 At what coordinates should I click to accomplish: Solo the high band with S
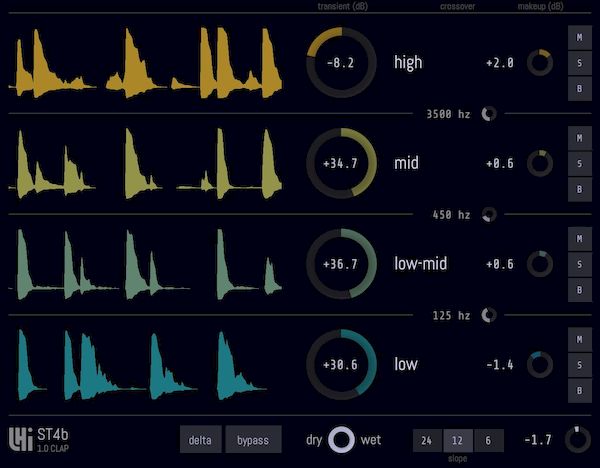click(580, 63)
